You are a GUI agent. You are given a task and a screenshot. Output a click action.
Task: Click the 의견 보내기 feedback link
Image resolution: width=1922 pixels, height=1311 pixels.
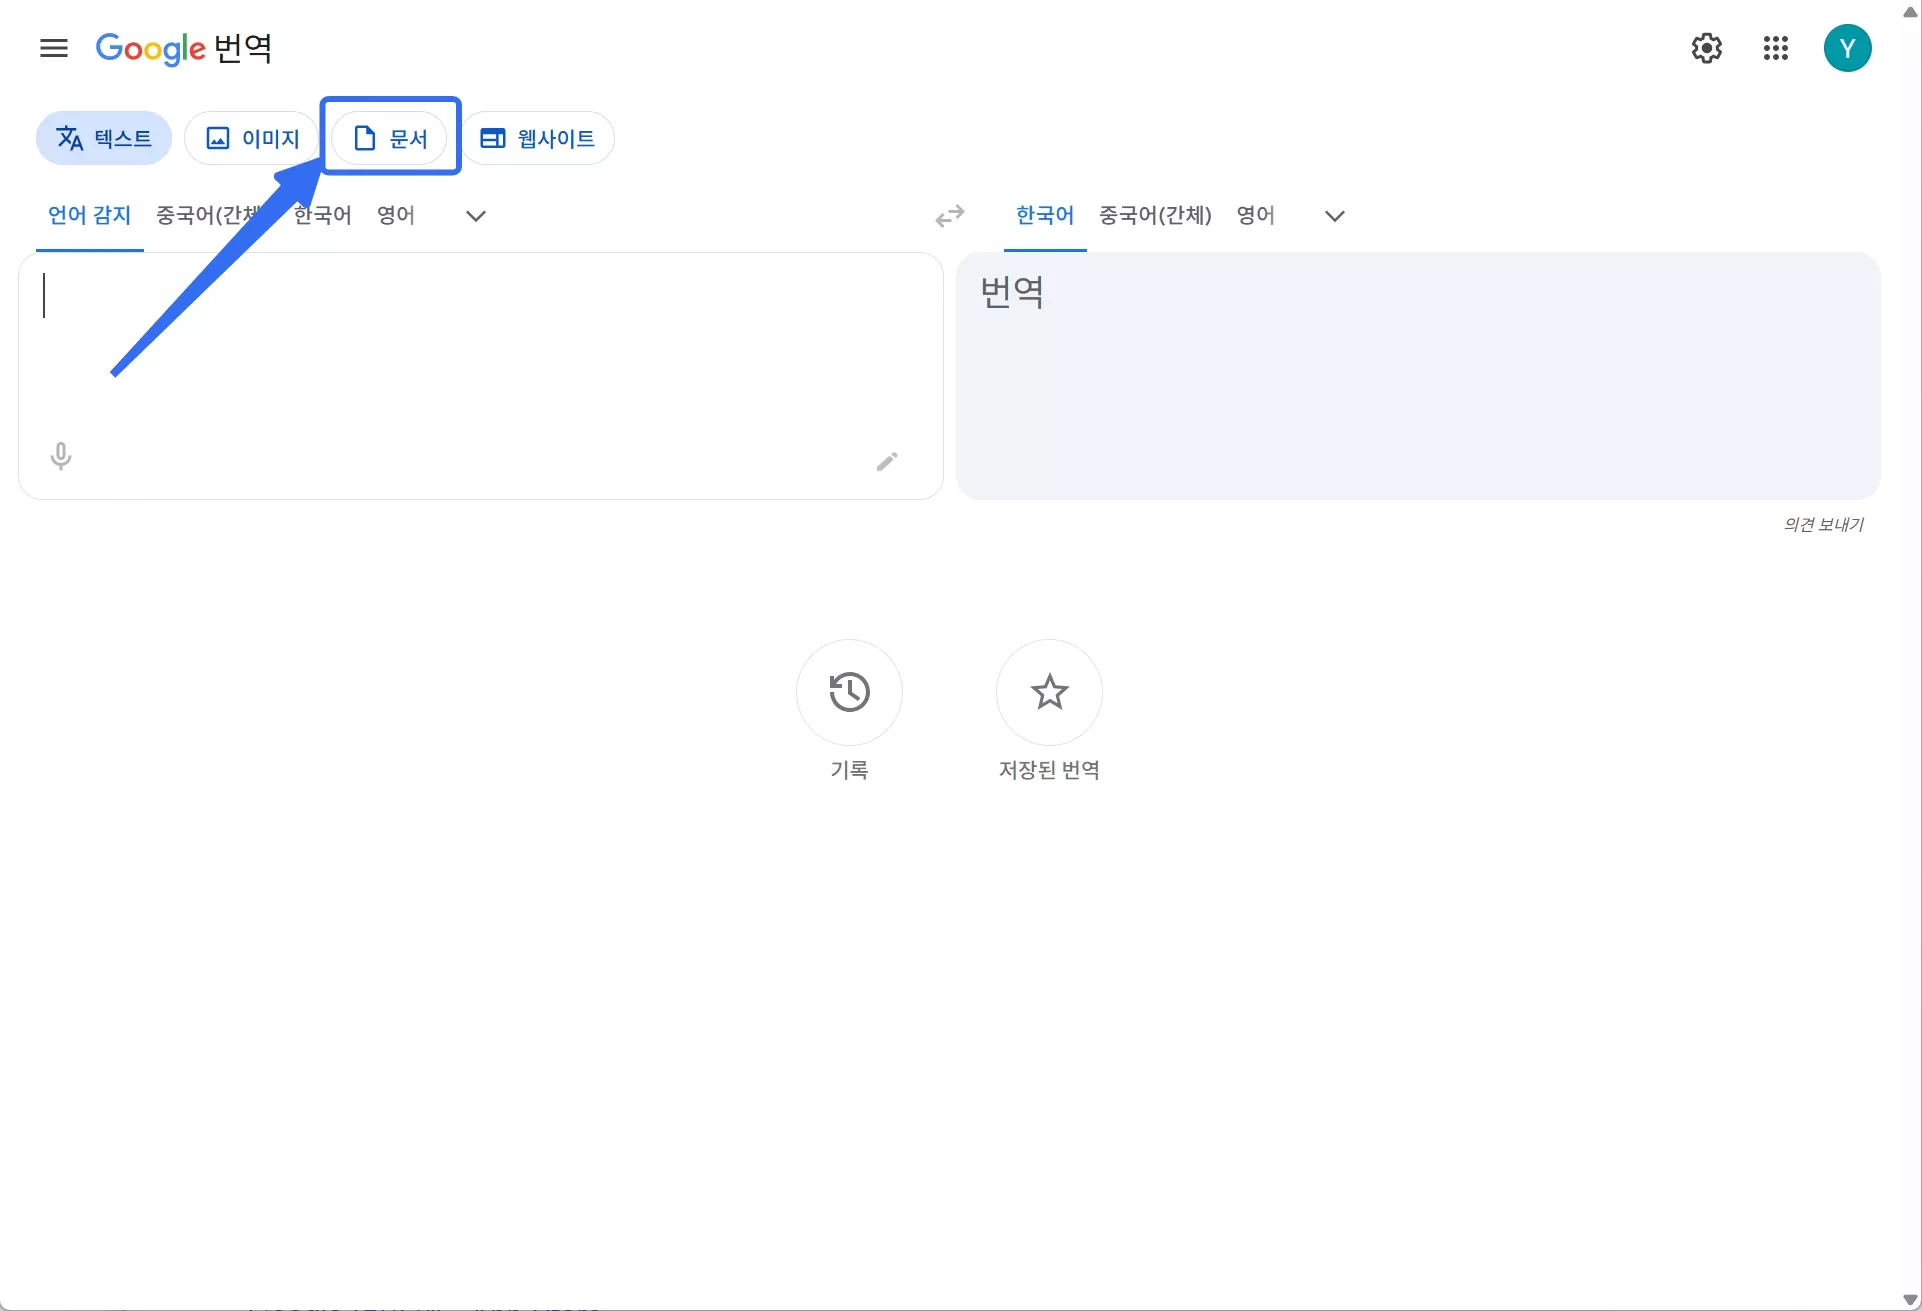tap(1824, 524)
